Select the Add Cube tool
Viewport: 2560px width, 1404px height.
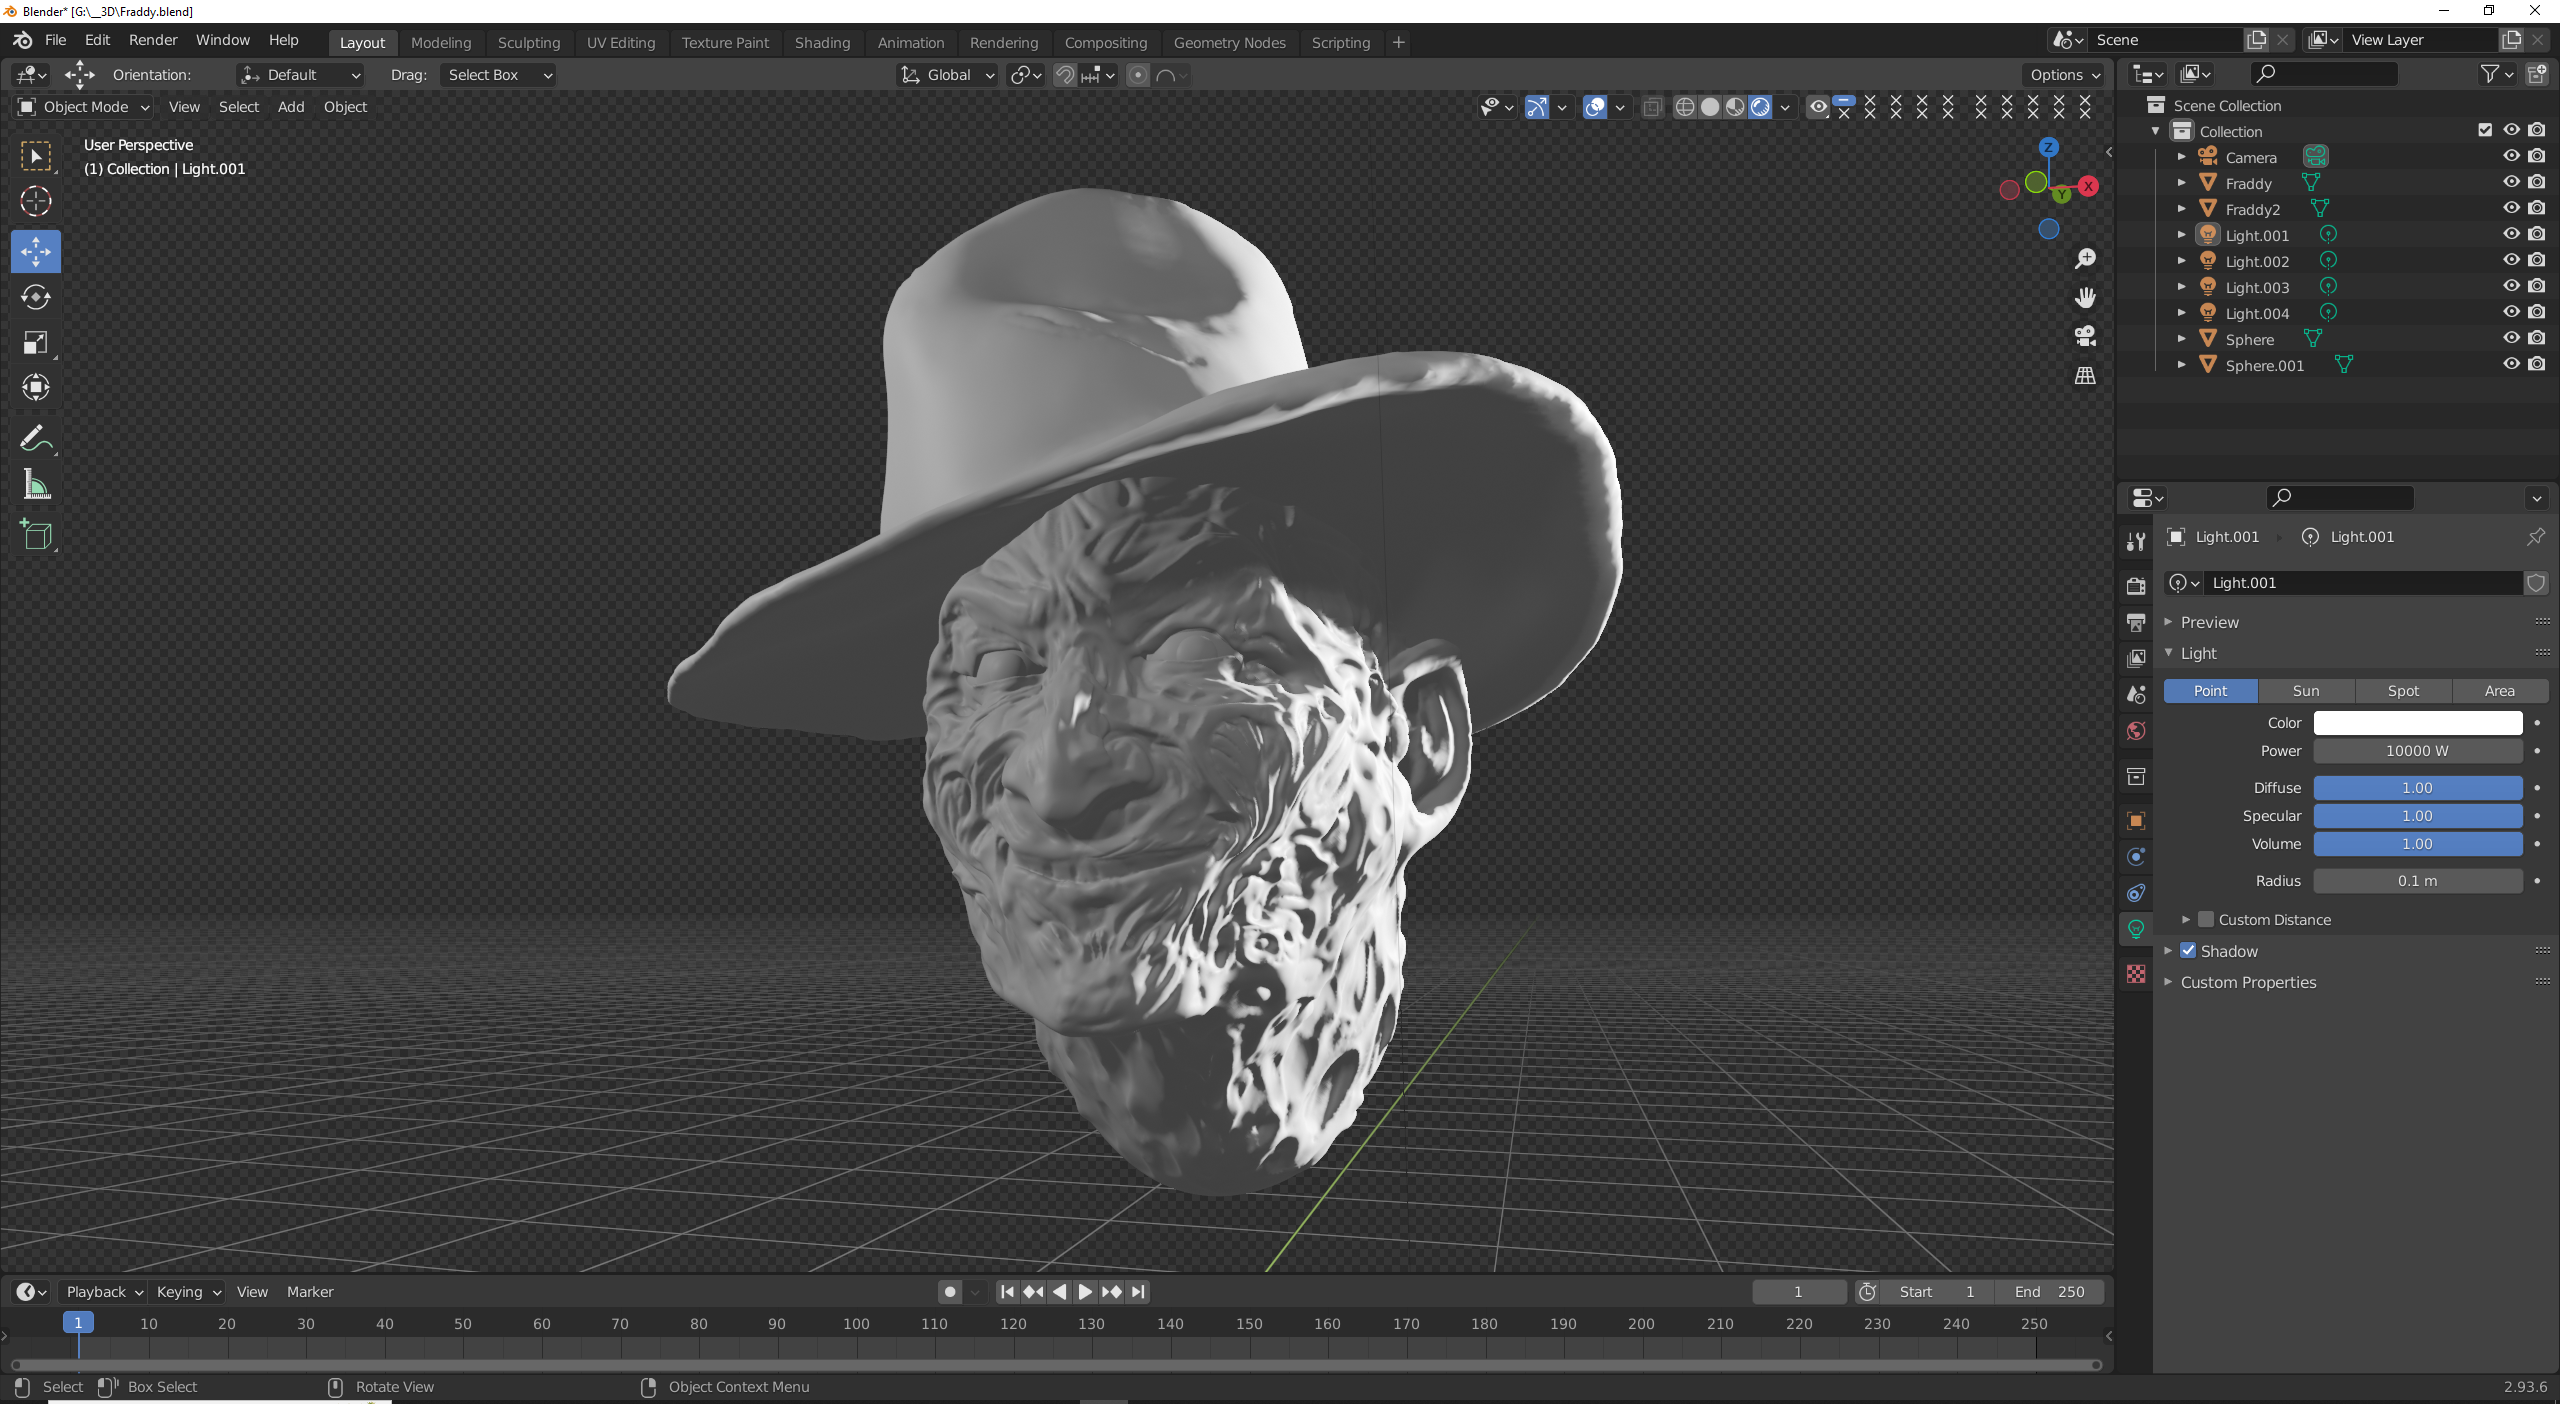click(36, 535)
